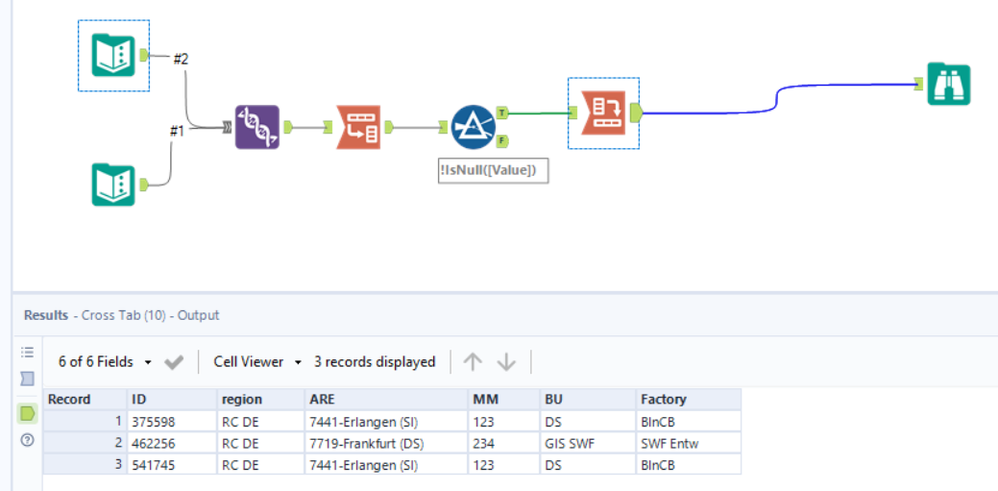Move to next record with down arrow
This screenshot has width=998, height=491.
(506, 362)
